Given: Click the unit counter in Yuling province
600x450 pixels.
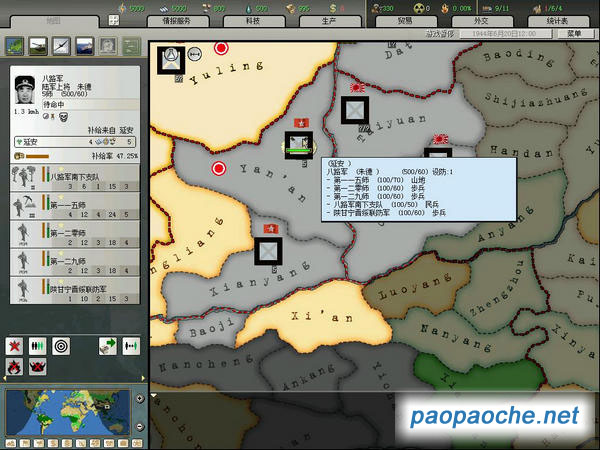Looking at the screenshot, I should pyautogui.click(x=171, y=60).
